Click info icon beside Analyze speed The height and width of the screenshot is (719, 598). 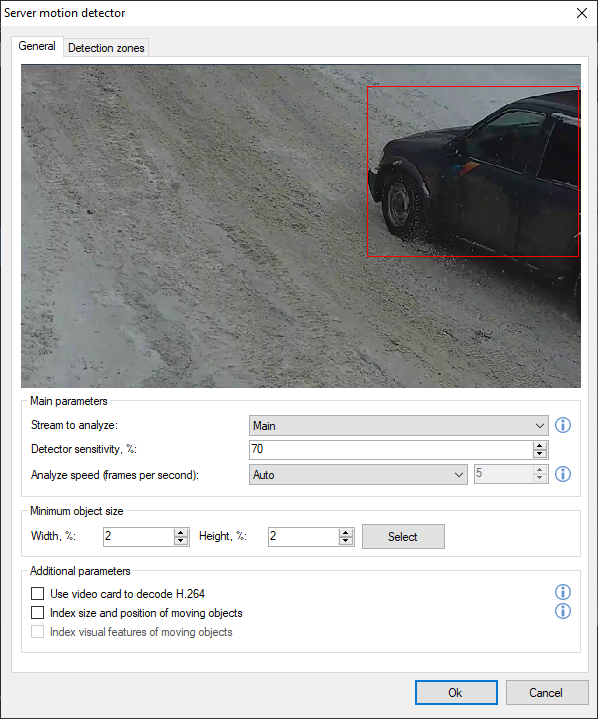(563, 474)
